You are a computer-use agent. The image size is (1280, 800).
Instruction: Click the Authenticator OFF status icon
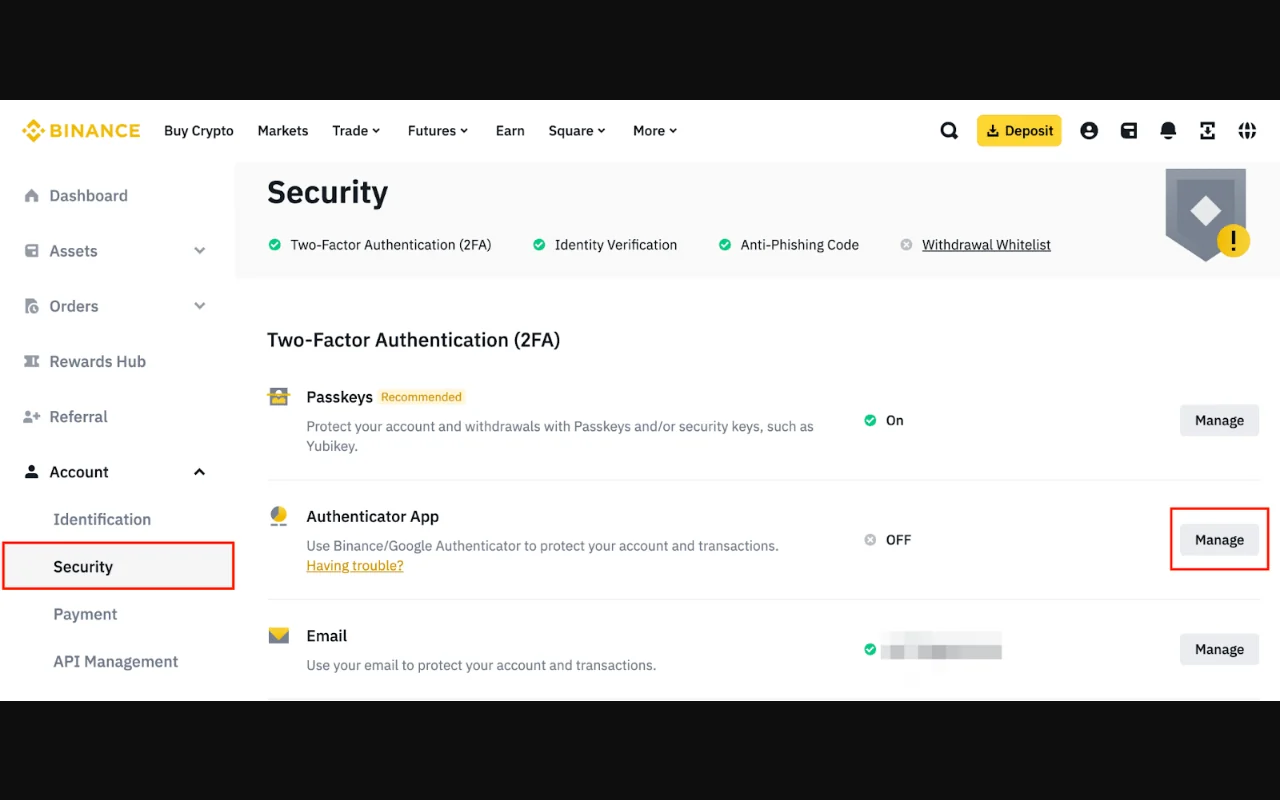(x=870, y=540)
